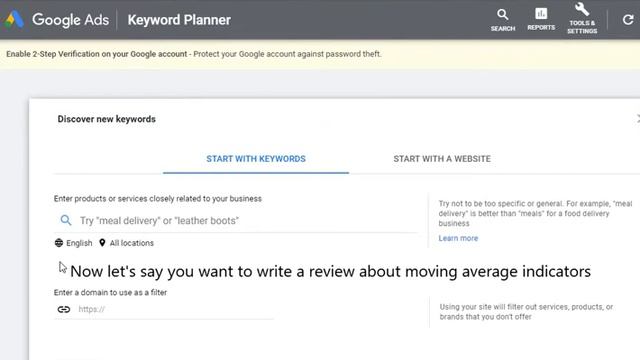Click the Keyword Planner title

tap(179, 20)
